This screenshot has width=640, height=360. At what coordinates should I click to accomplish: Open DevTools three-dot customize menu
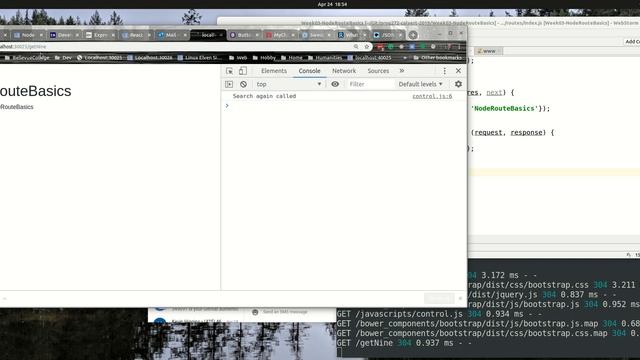pos(444,71)
